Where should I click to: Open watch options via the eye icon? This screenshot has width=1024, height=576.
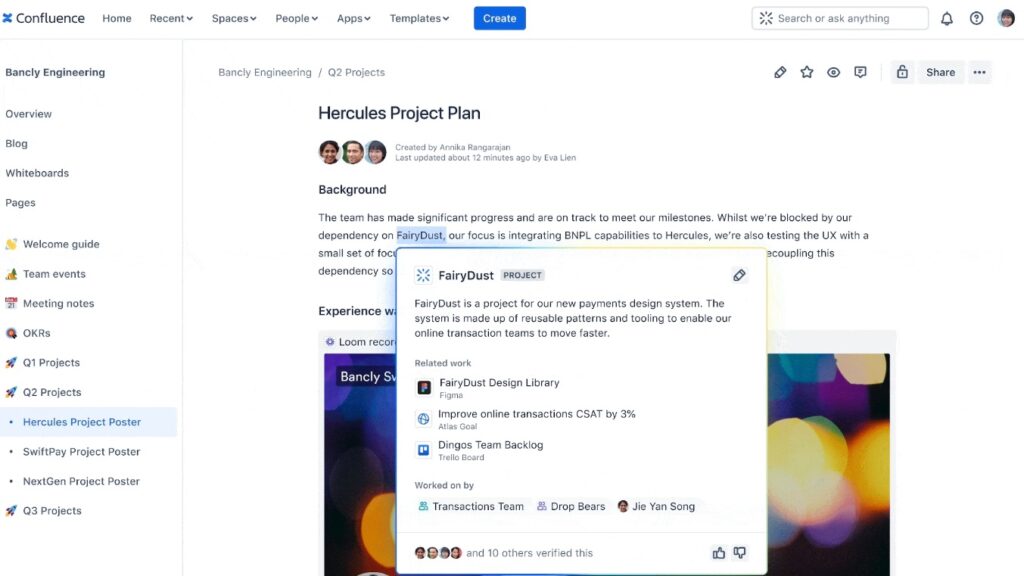[833, 72]
